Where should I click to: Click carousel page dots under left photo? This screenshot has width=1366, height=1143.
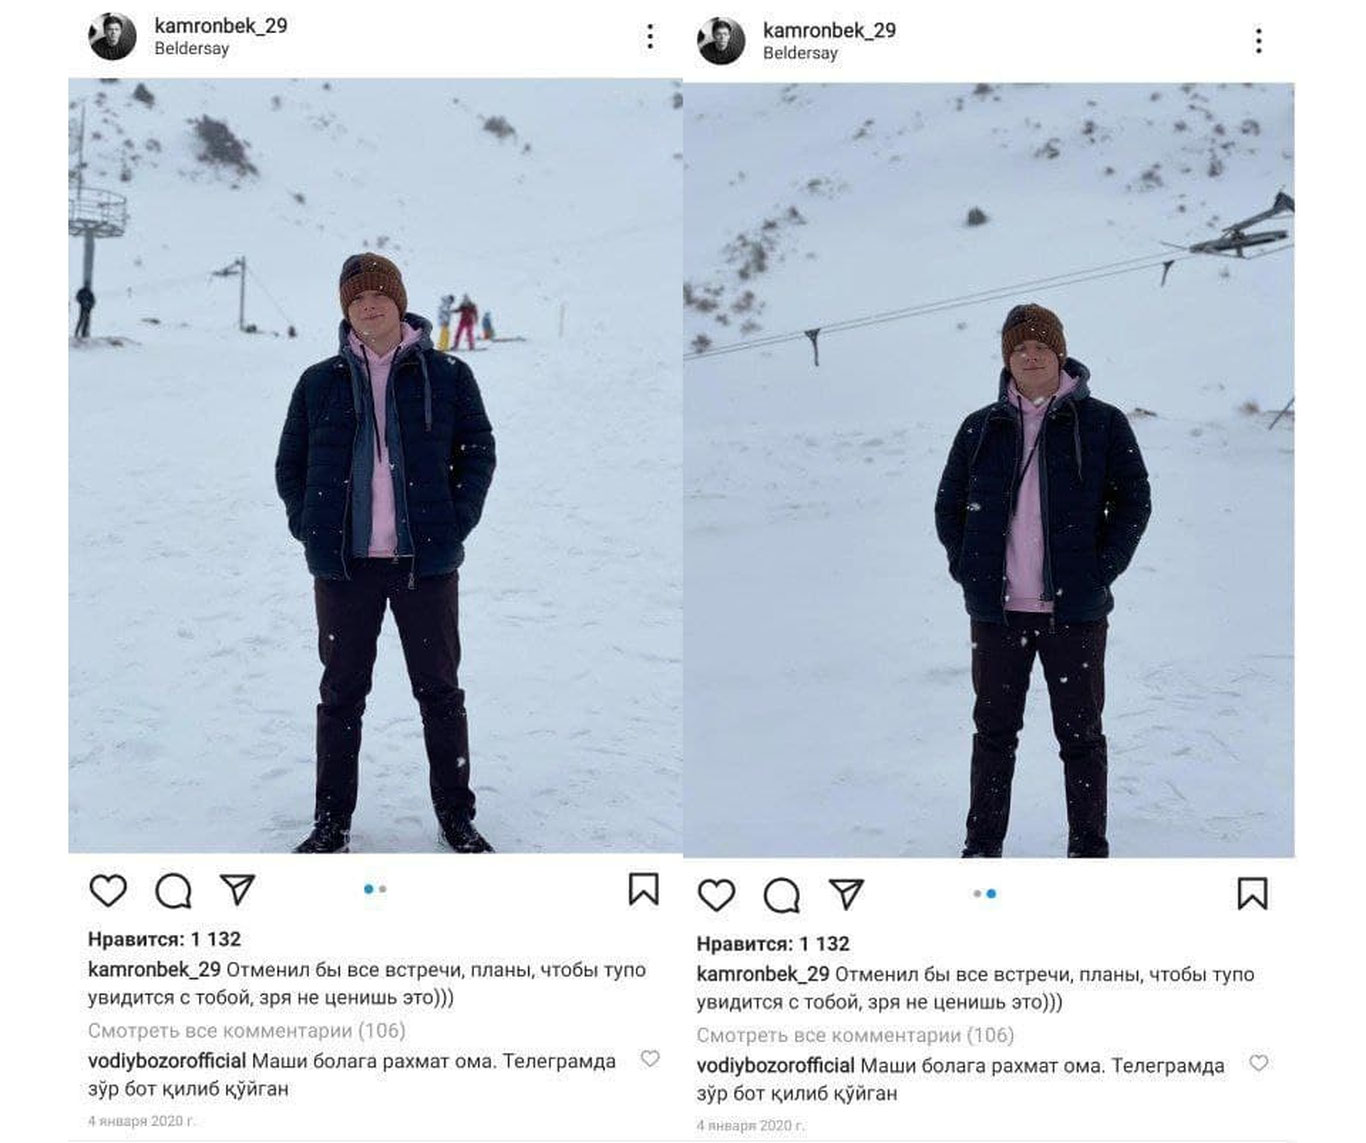375,889
